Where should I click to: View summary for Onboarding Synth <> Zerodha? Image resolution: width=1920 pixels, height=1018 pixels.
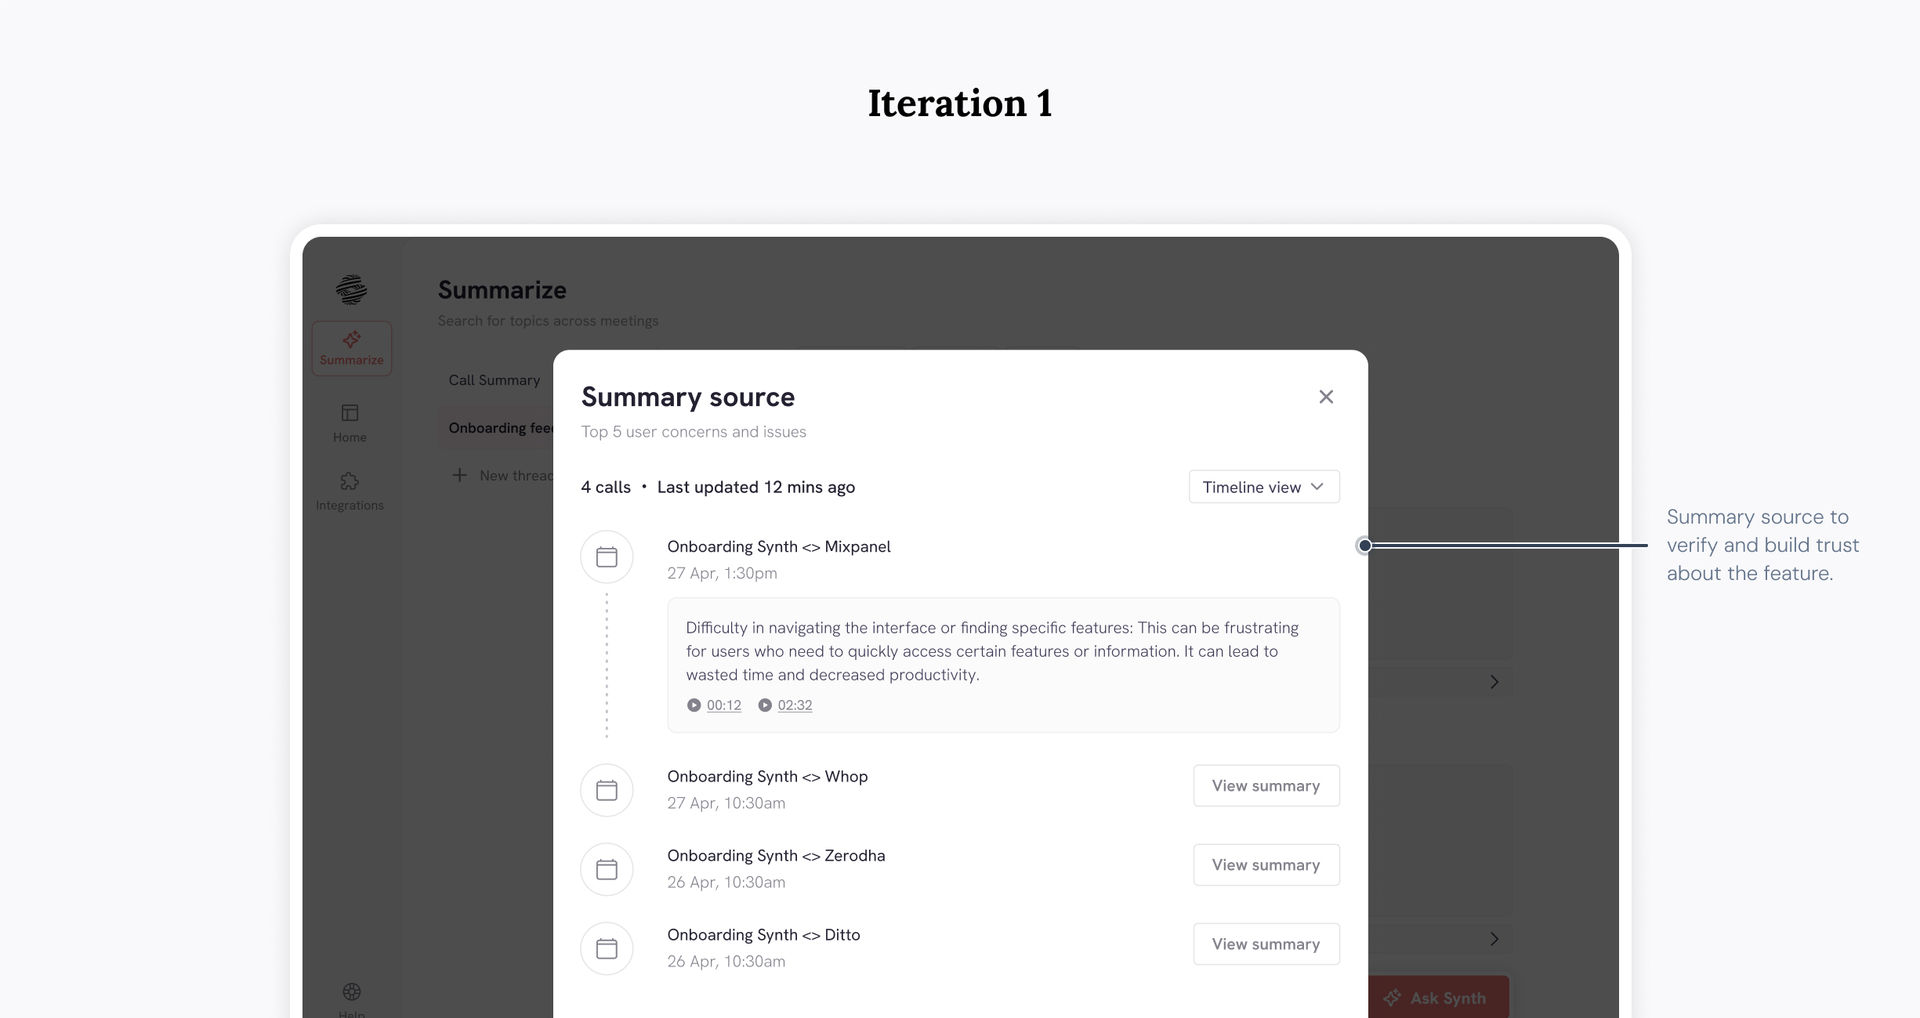click(x=1266, y=865)
